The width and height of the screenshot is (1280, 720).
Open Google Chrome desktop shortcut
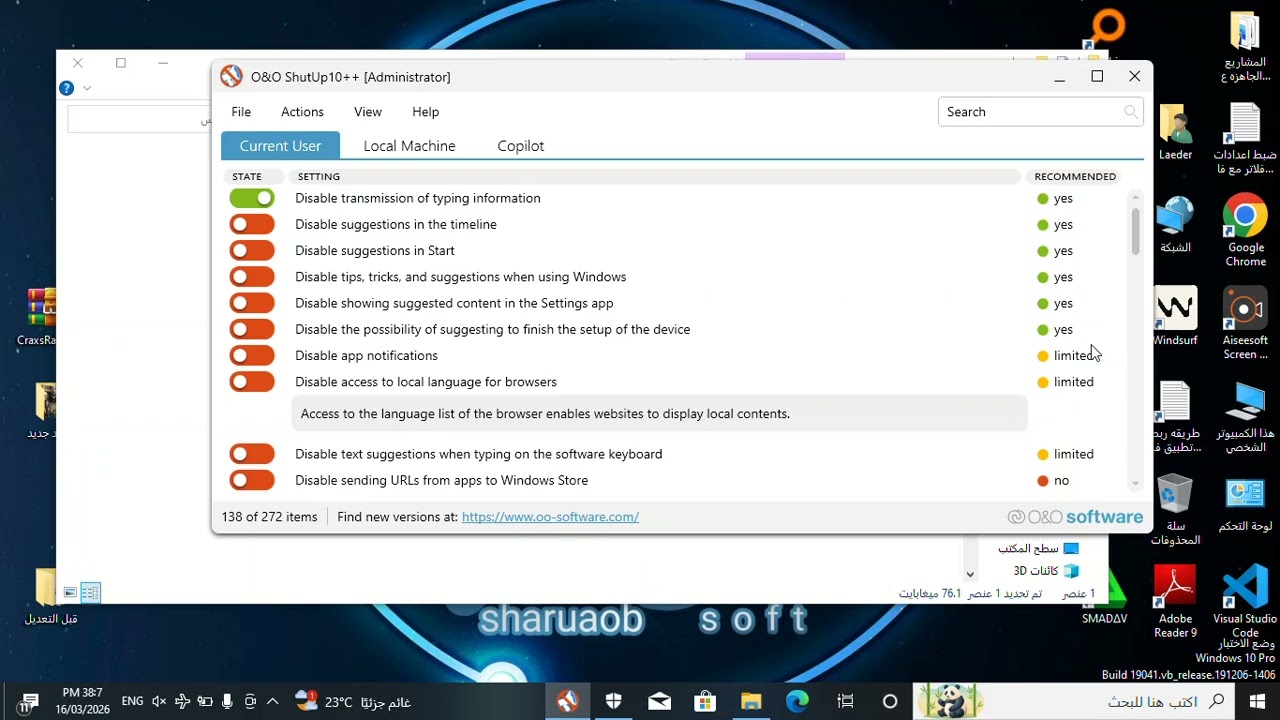coord(1245,231)
